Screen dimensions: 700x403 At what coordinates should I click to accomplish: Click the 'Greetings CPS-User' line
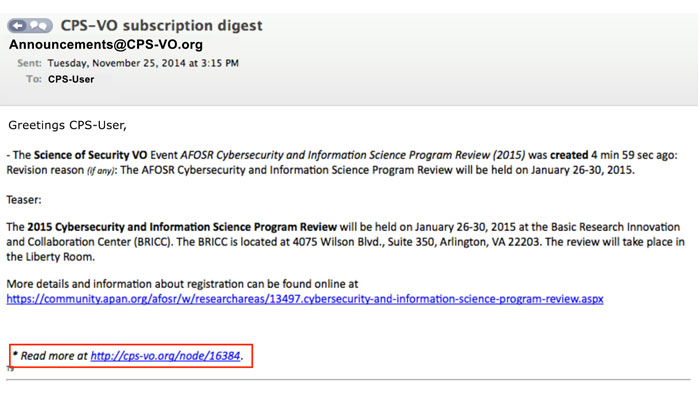pos(68,126)
